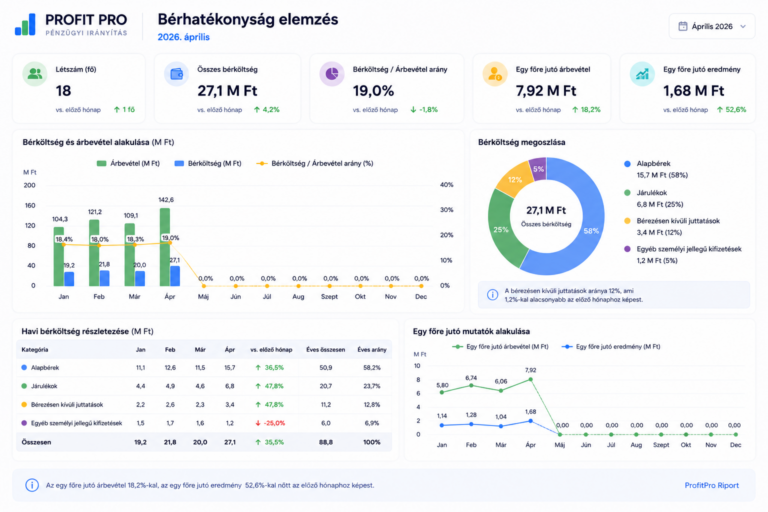Click the up arrow beside 36,5%
768x512 pixels.
click(258, 368)
